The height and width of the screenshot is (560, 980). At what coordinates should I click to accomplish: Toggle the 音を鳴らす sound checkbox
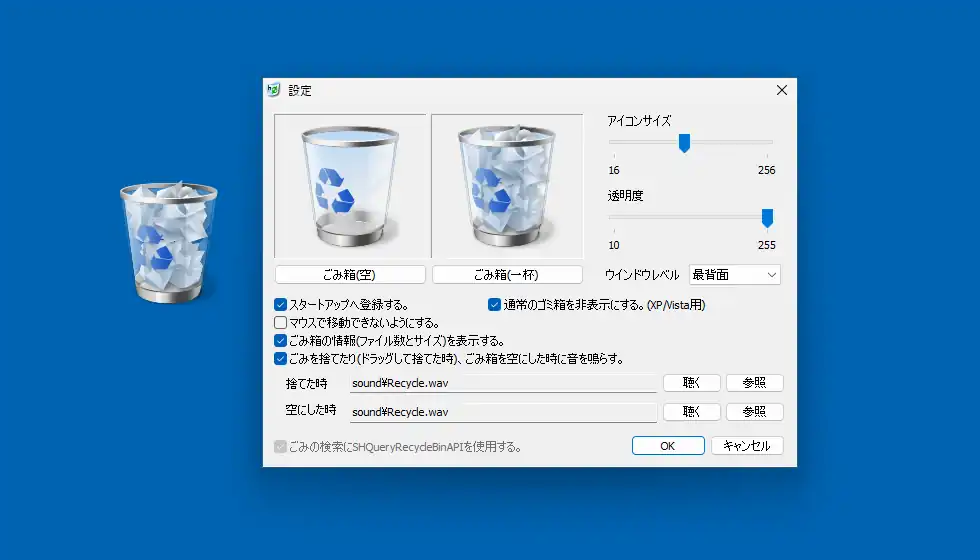[281, 359]
